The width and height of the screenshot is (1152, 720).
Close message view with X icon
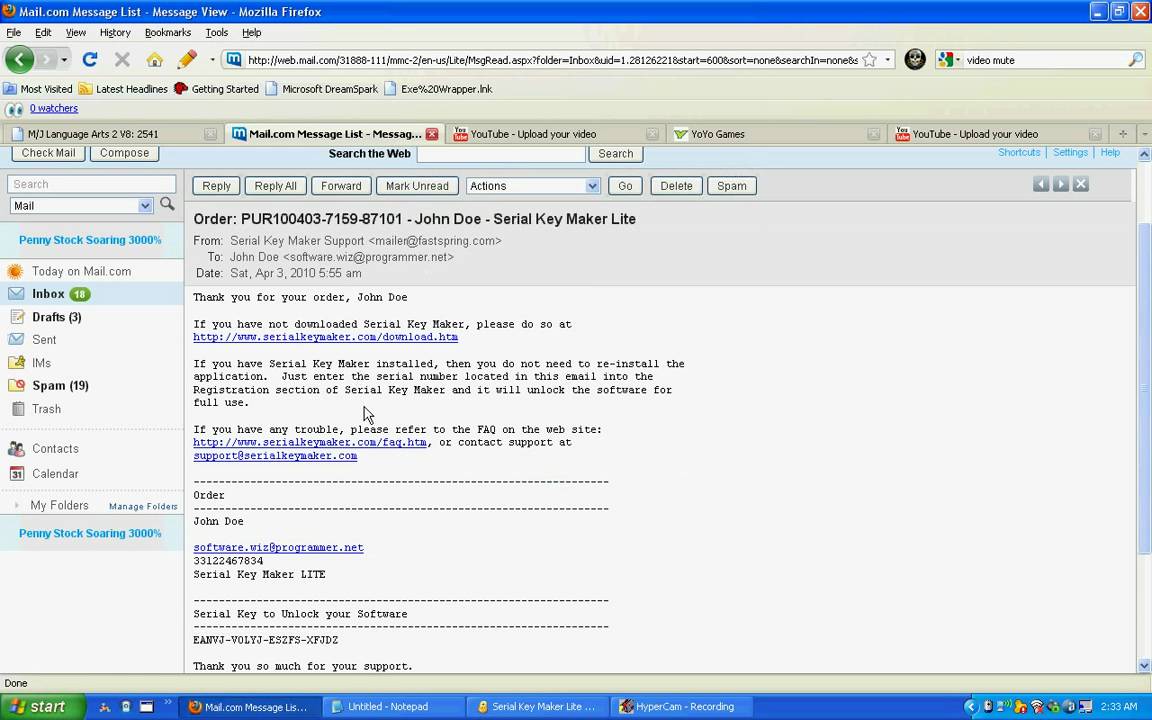(1081, 184)
